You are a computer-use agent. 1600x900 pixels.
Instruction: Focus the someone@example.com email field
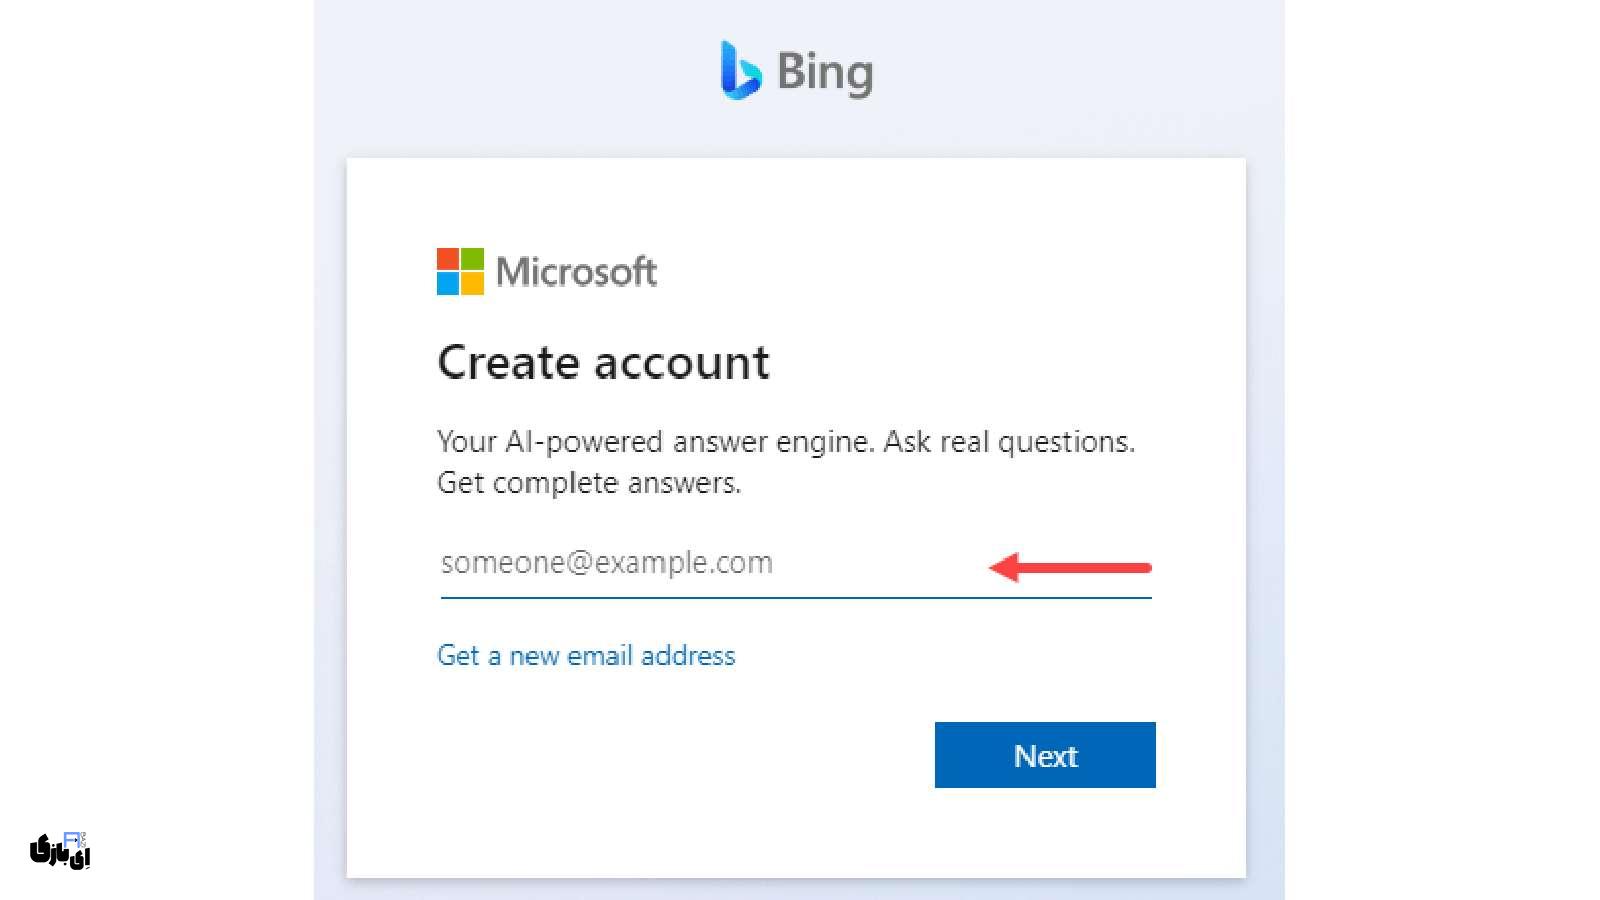[796, 563]
